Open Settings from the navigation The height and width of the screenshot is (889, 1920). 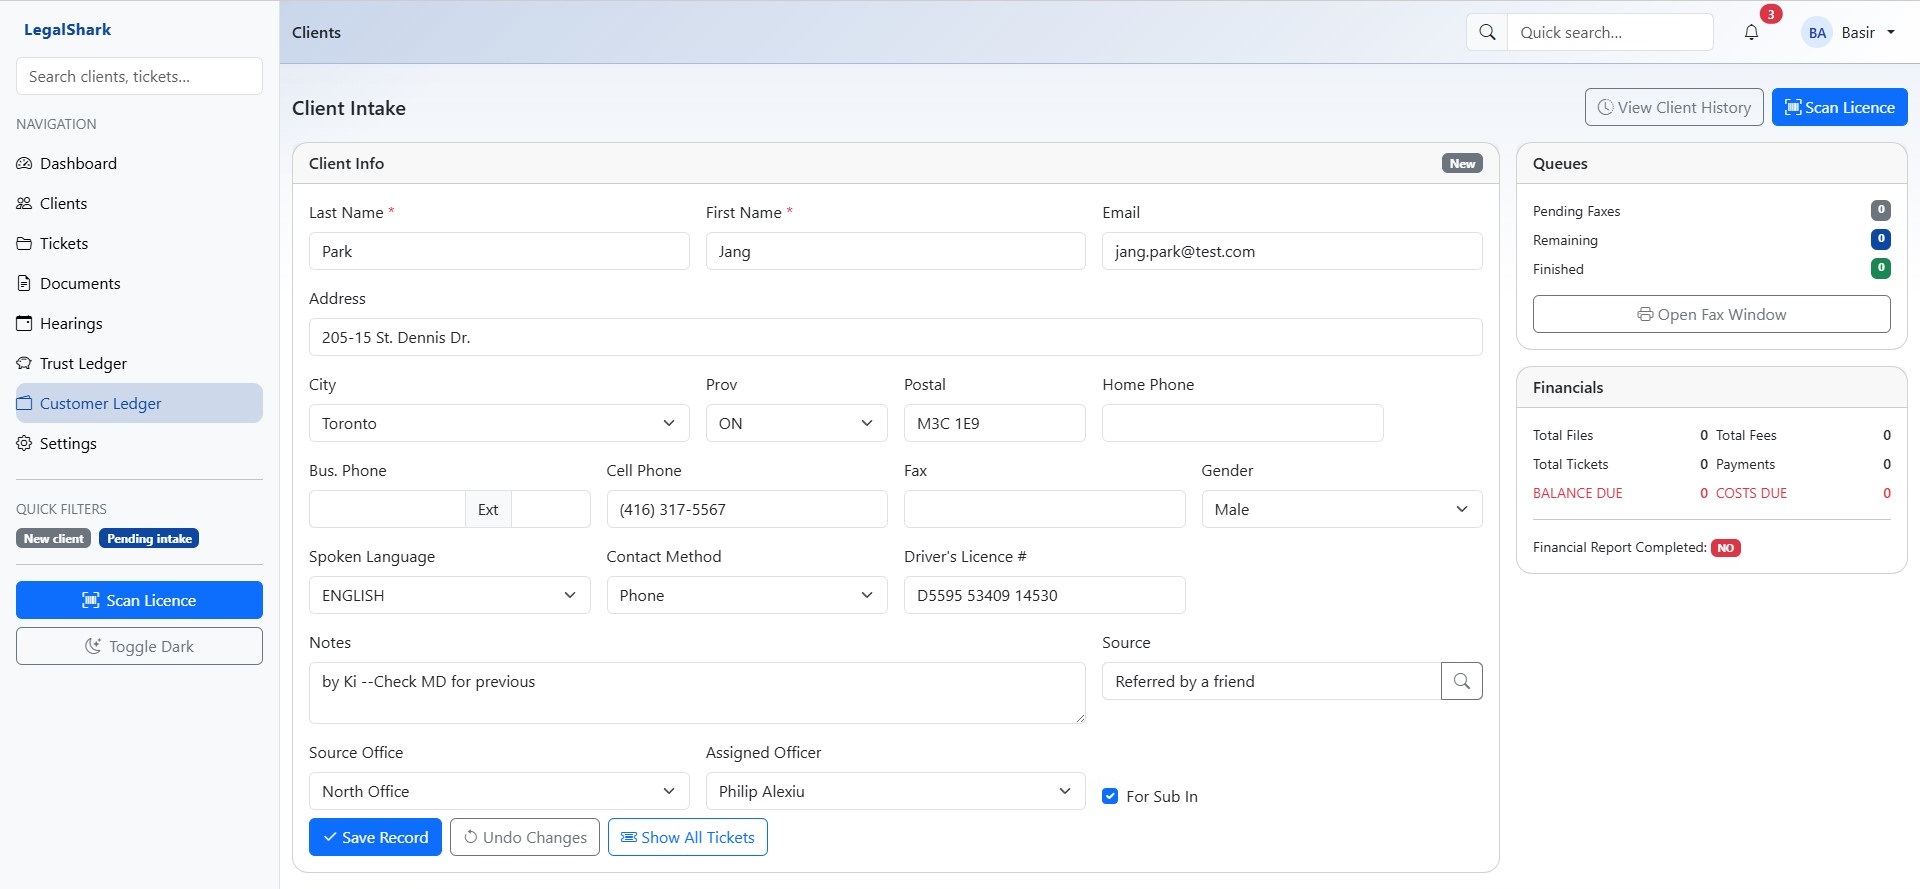click(68, 443)
